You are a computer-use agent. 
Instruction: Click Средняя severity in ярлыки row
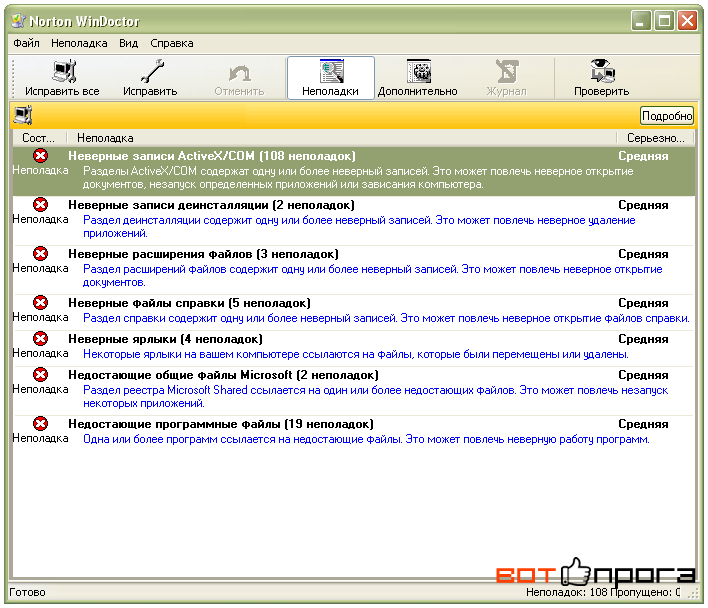point(643,339)
